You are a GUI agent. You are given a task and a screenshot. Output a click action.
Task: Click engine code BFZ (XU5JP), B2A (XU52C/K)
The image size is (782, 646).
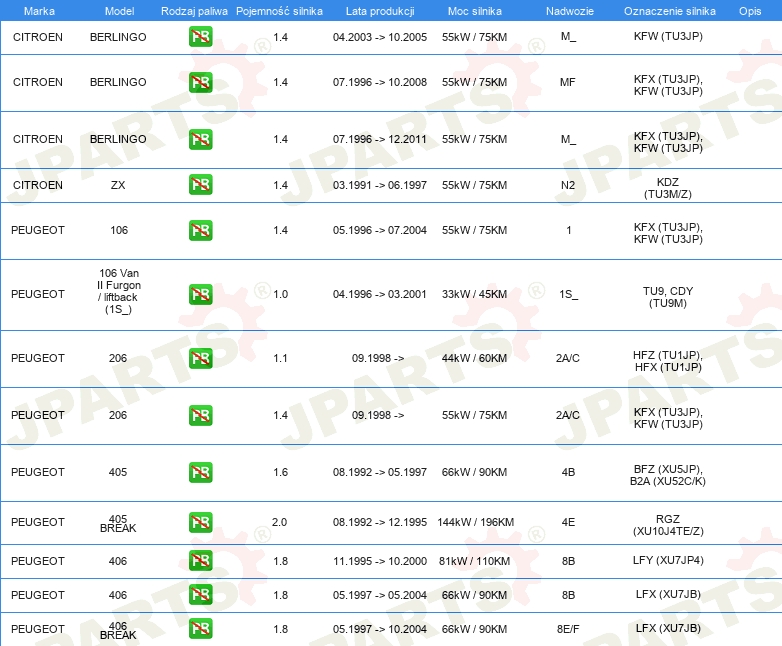click(x=668, y=475)
